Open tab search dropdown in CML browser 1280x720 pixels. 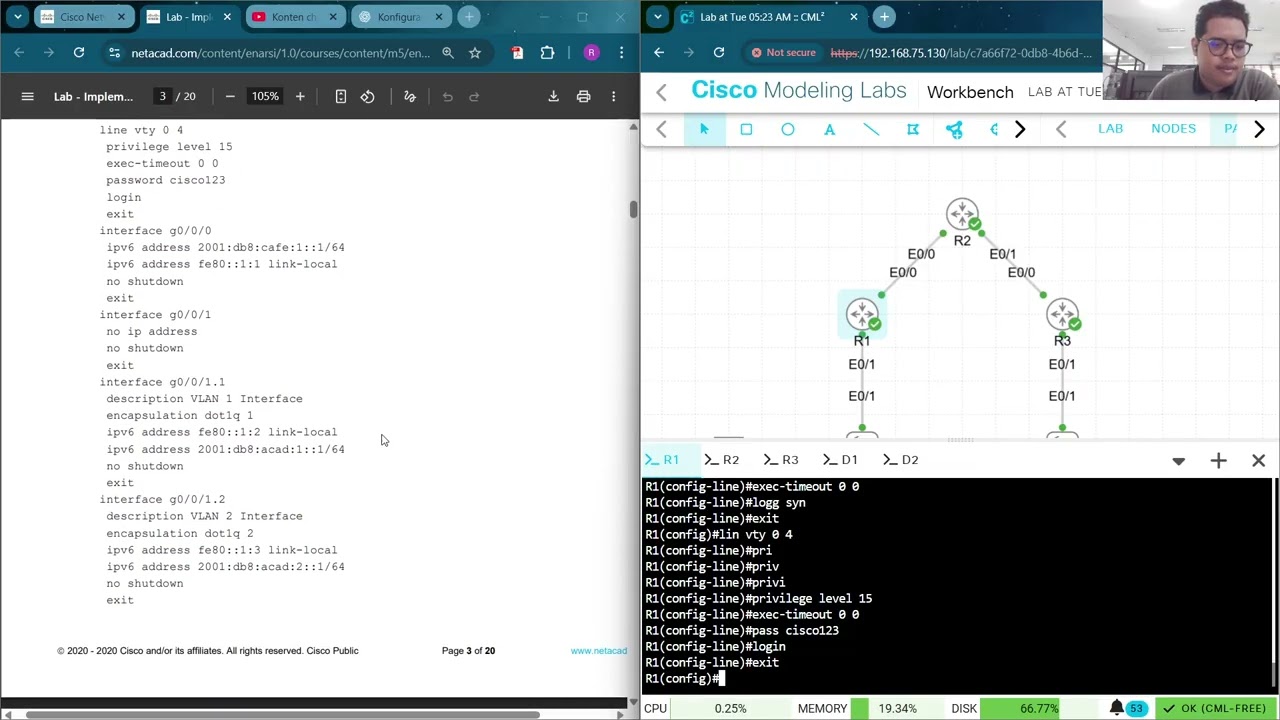656,17
